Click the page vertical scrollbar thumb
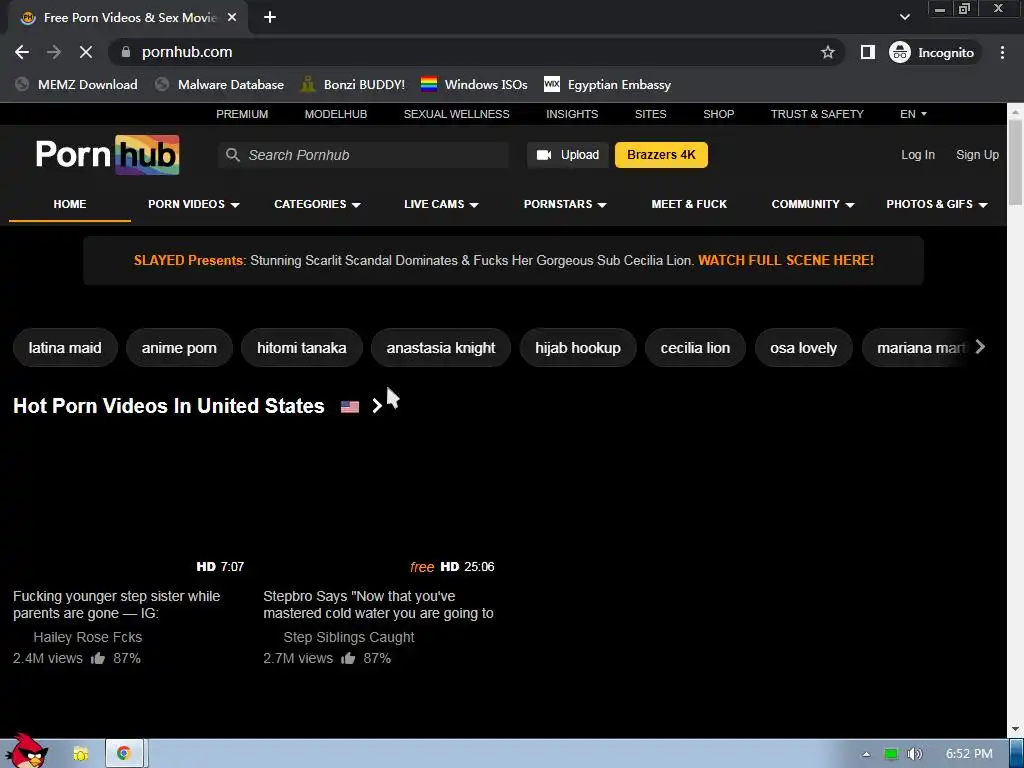 click(1015, 163)
